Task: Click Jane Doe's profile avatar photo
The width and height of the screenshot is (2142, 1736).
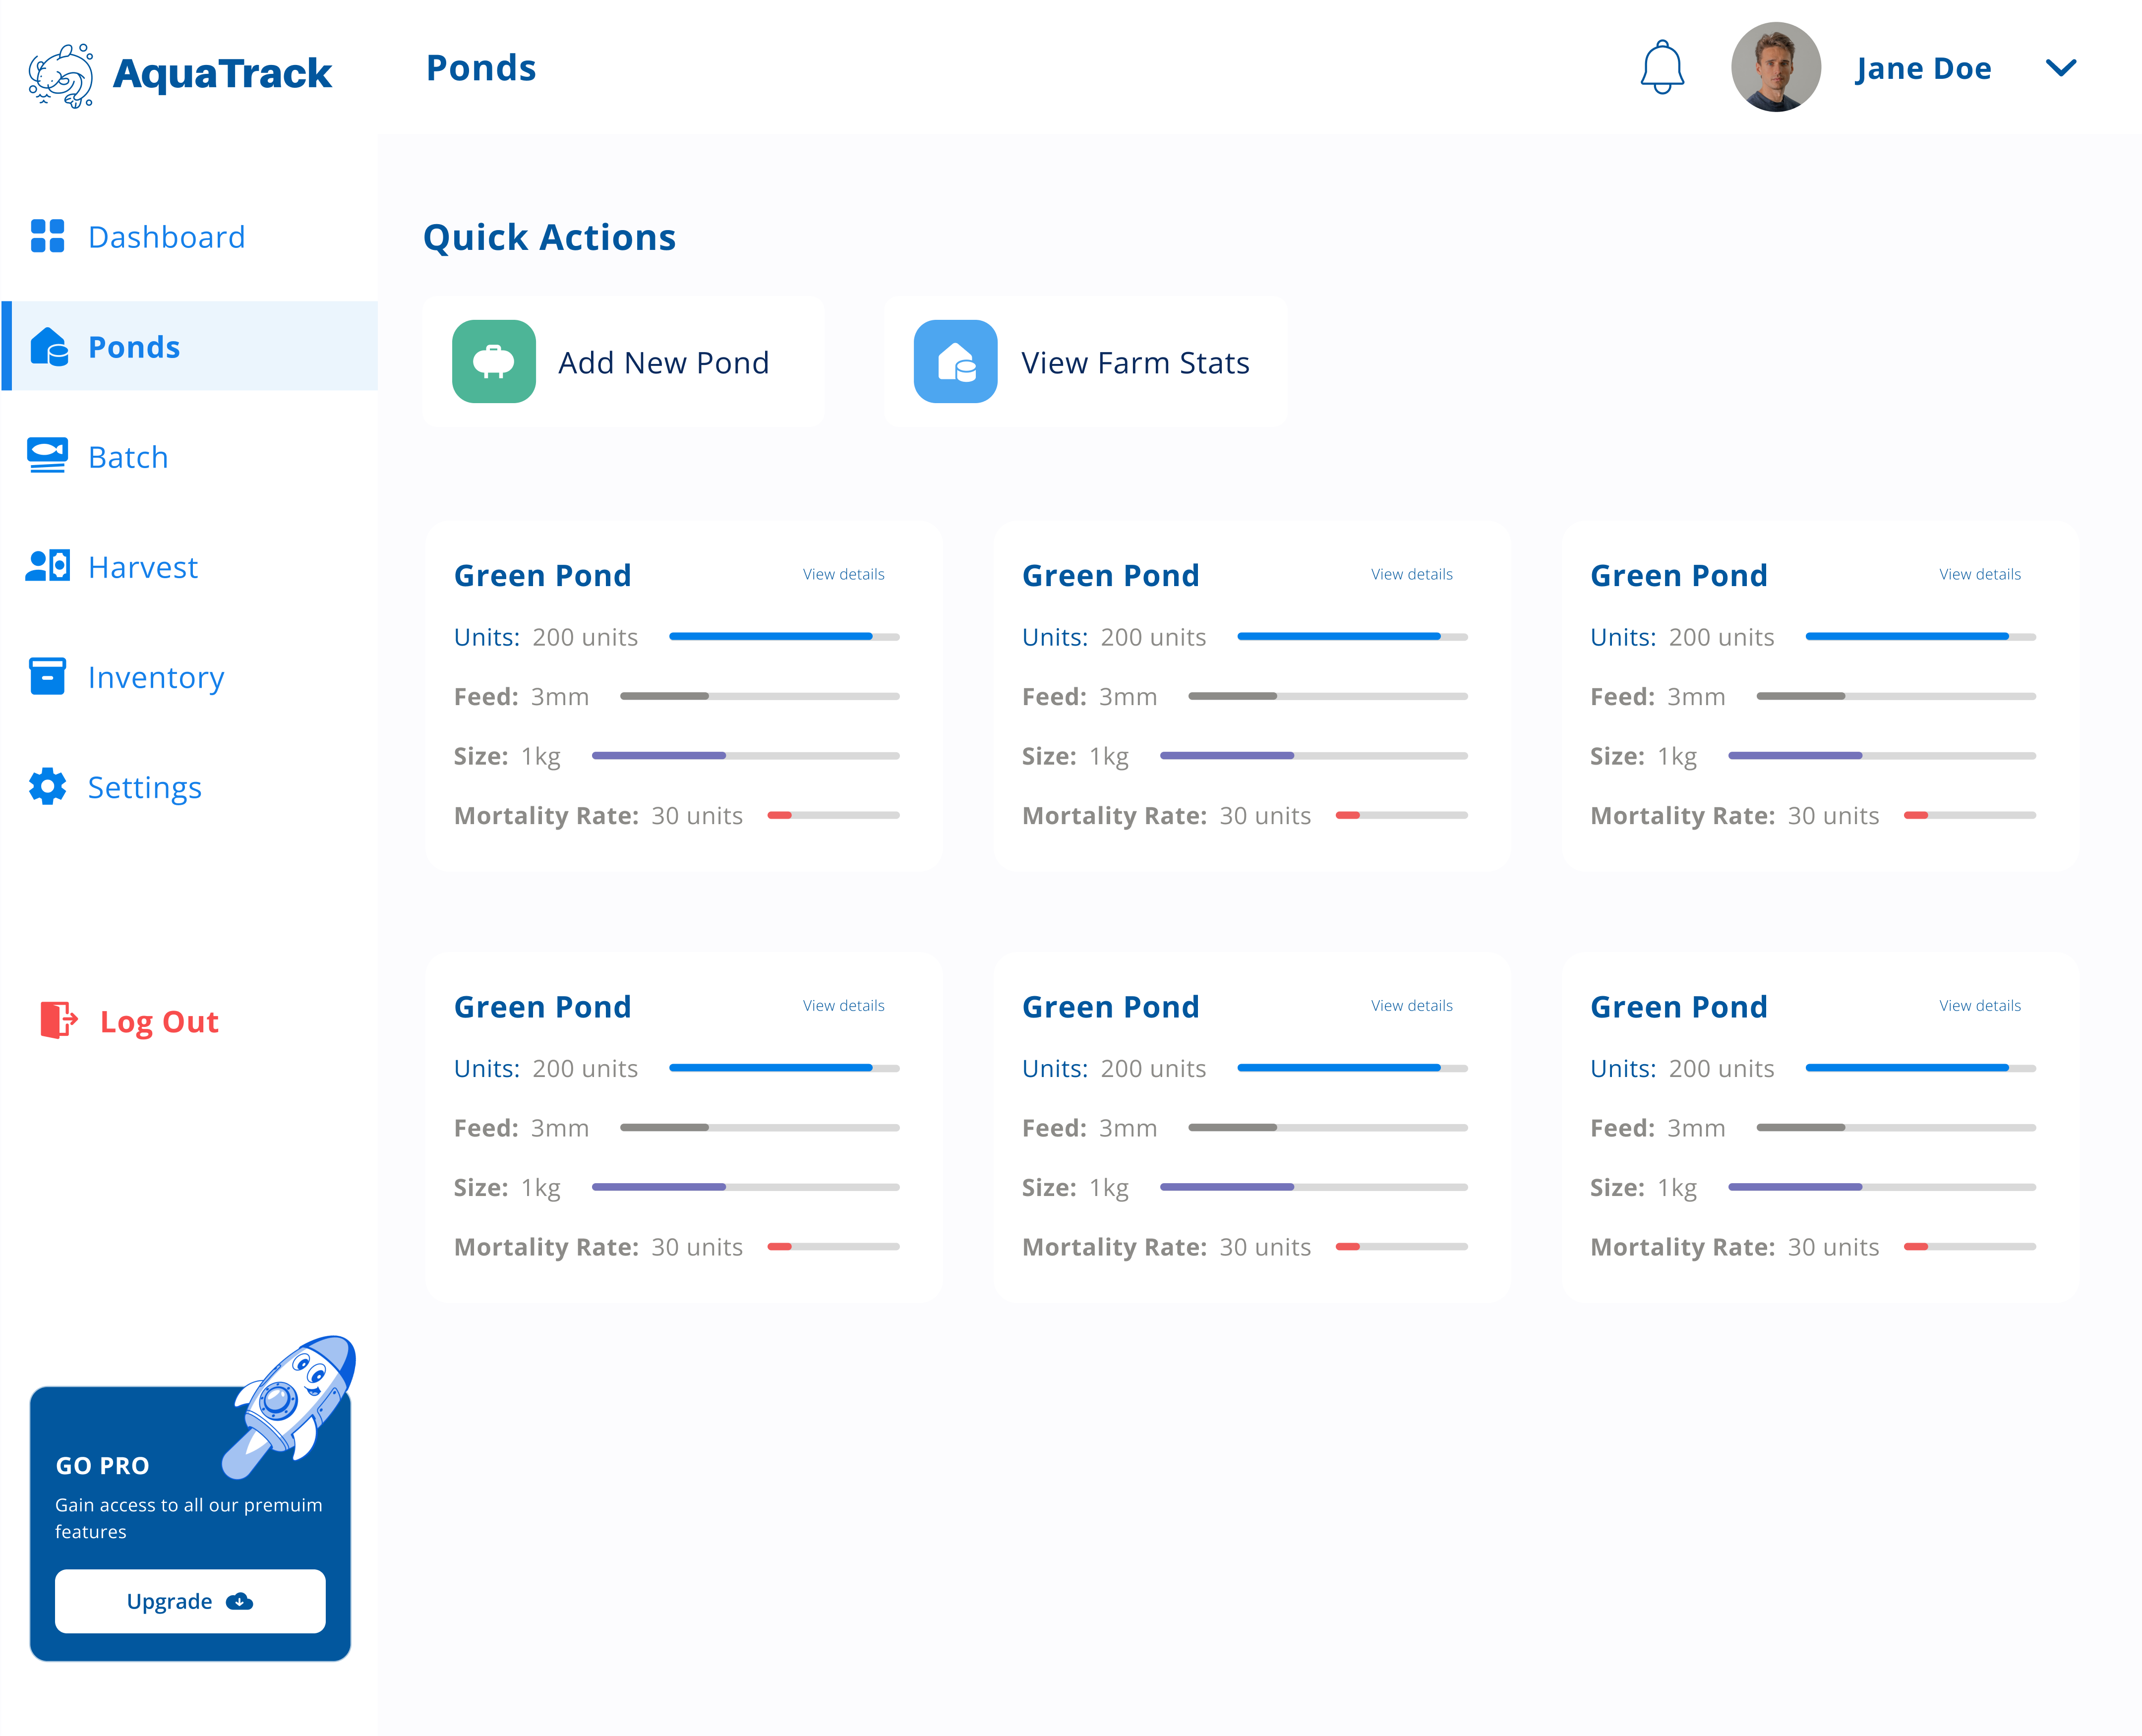Action: 1775,68
